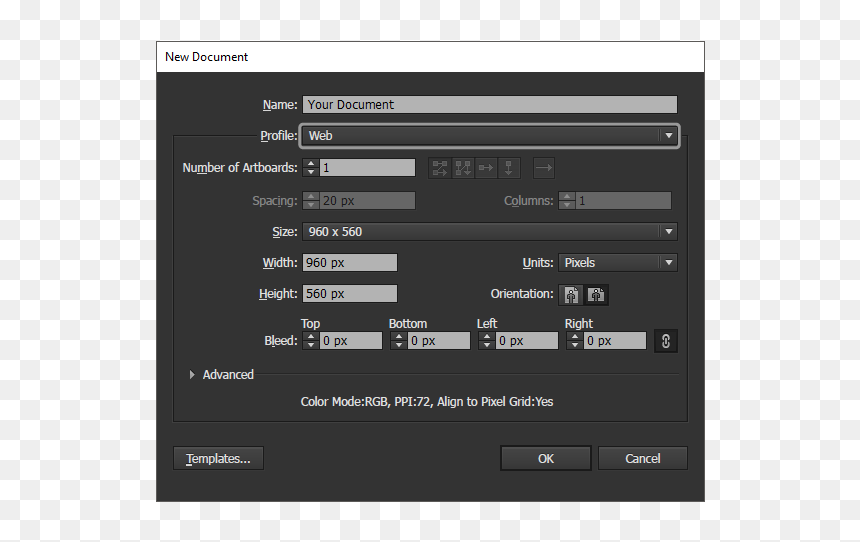Click the Name field with Your Document
This screenshot has height=542, width=860.
[x=489, y=105]
